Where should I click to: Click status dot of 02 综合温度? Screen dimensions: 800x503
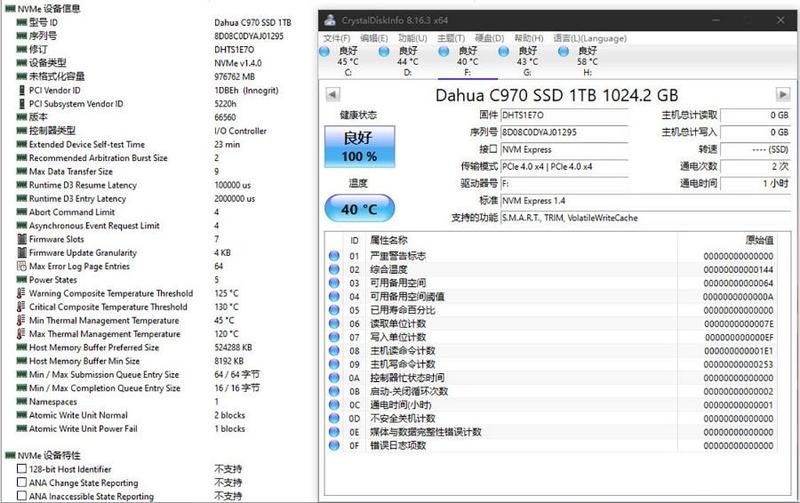point(334,269)
